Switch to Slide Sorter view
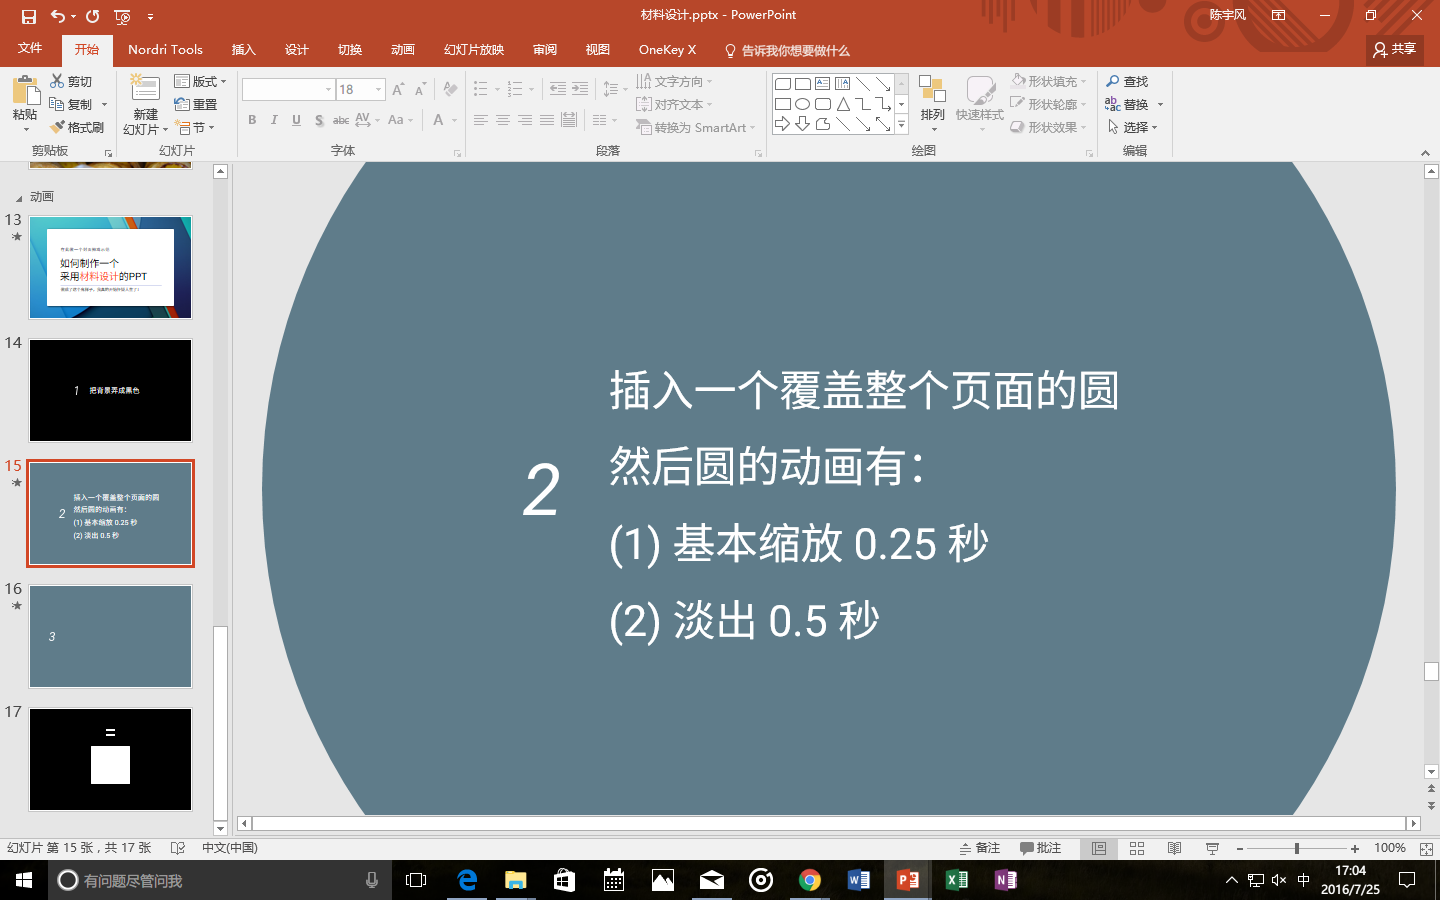The height and width of the screenshot is (900, 1440). (x=1137, y=847)
